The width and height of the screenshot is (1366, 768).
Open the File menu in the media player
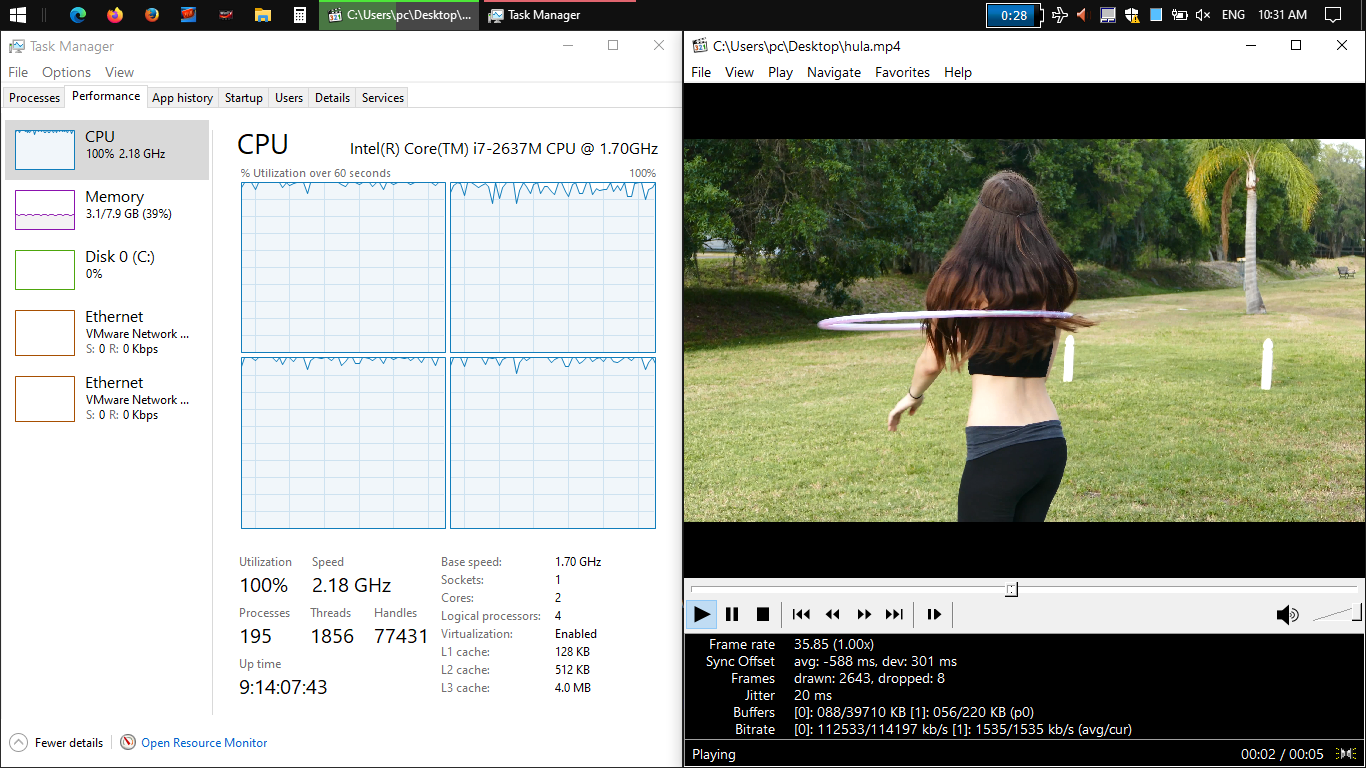[701, 72]
